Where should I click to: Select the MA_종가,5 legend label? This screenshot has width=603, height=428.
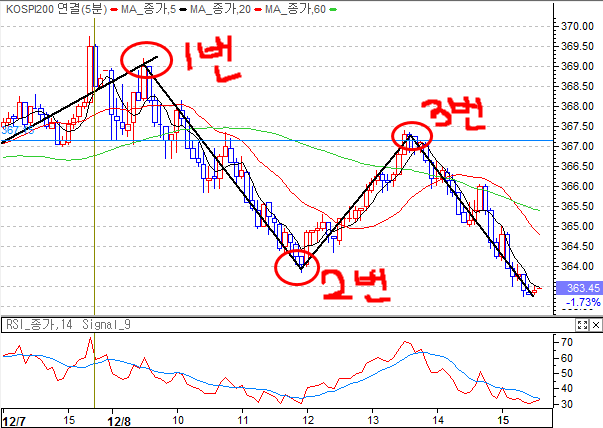148,8
